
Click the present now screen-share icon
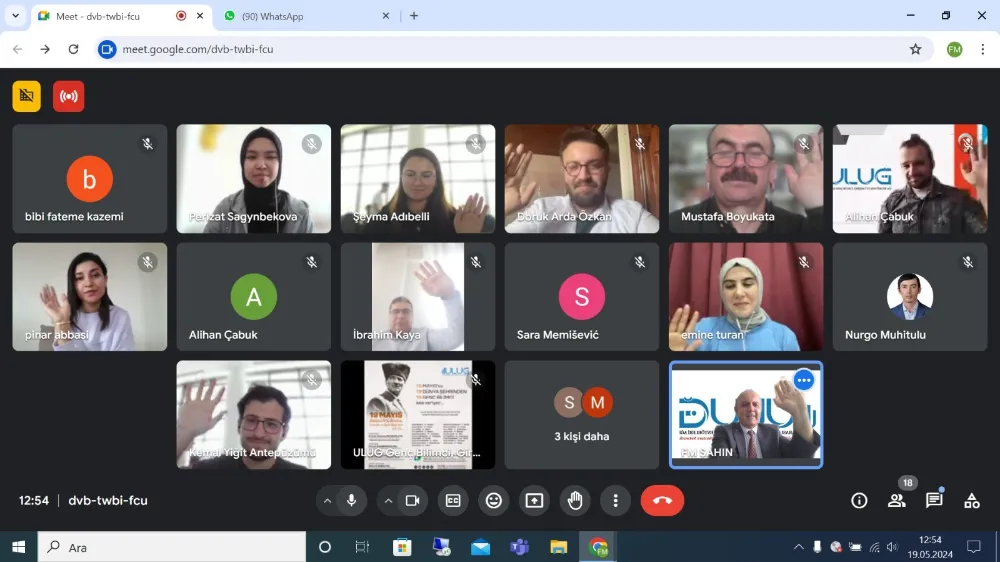534,501
